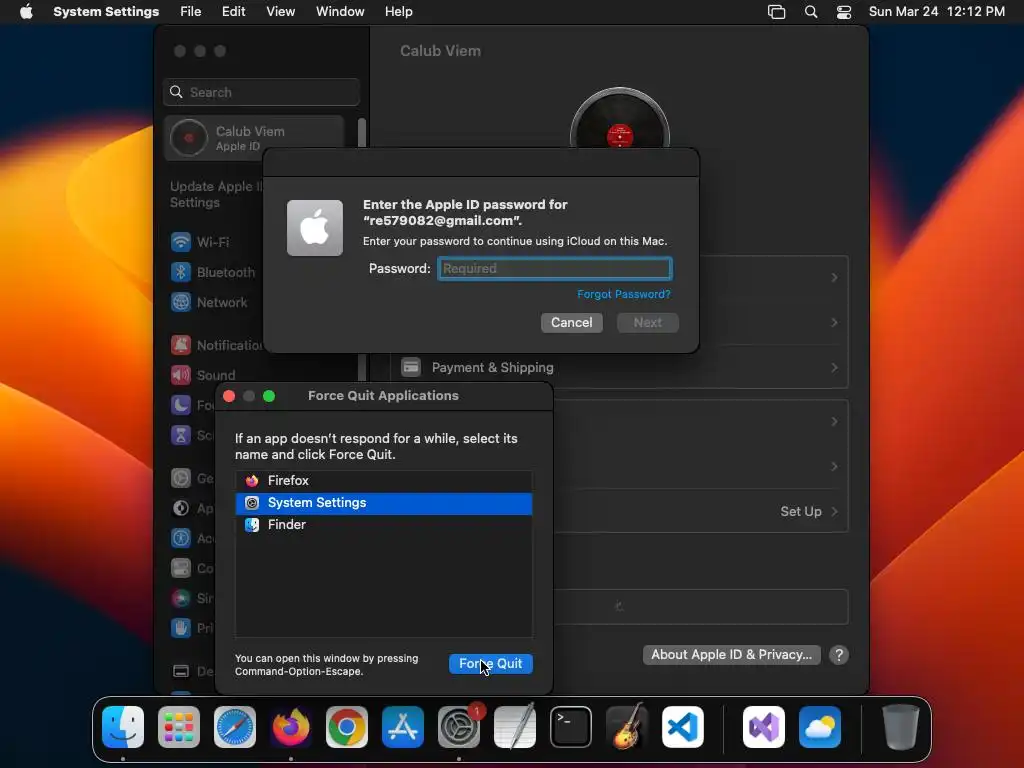Viewport: 1024px width, 768px height.
Task: Close the Force Quit Applications window
Action: [229, 396]
